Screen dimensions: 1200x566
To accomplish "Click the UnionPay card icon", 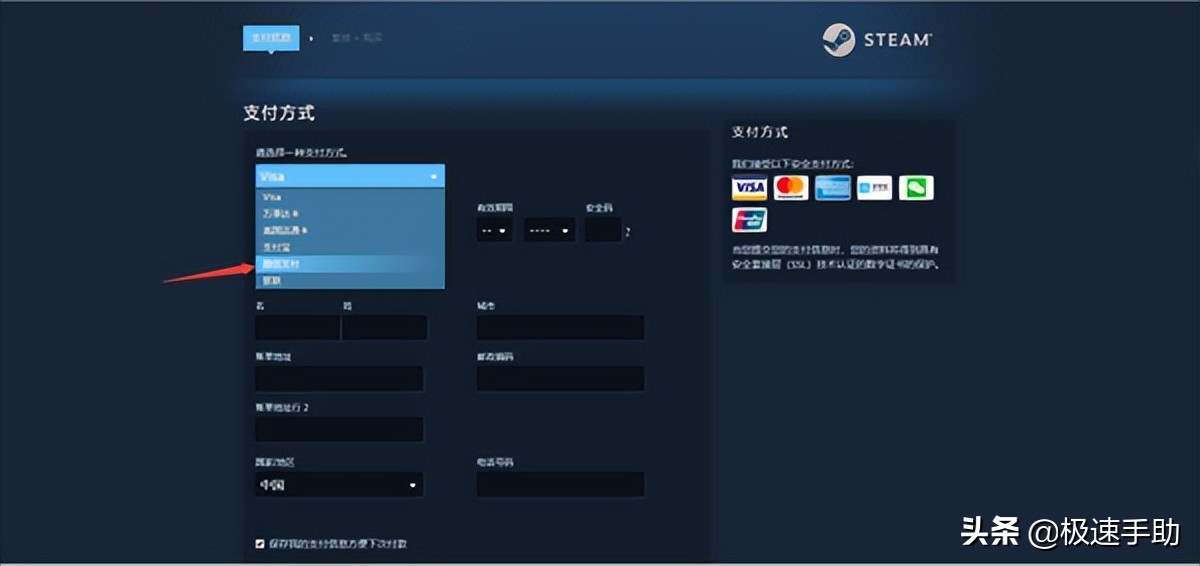I will click(x=749, y=220).
